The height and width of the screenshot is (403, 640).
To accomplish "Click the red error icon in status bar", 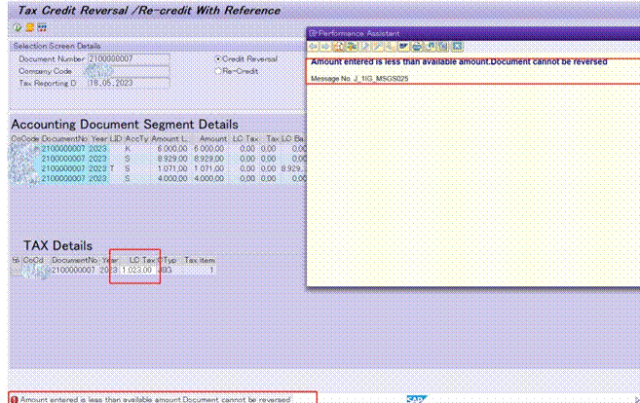I will (x=14, y=399).
